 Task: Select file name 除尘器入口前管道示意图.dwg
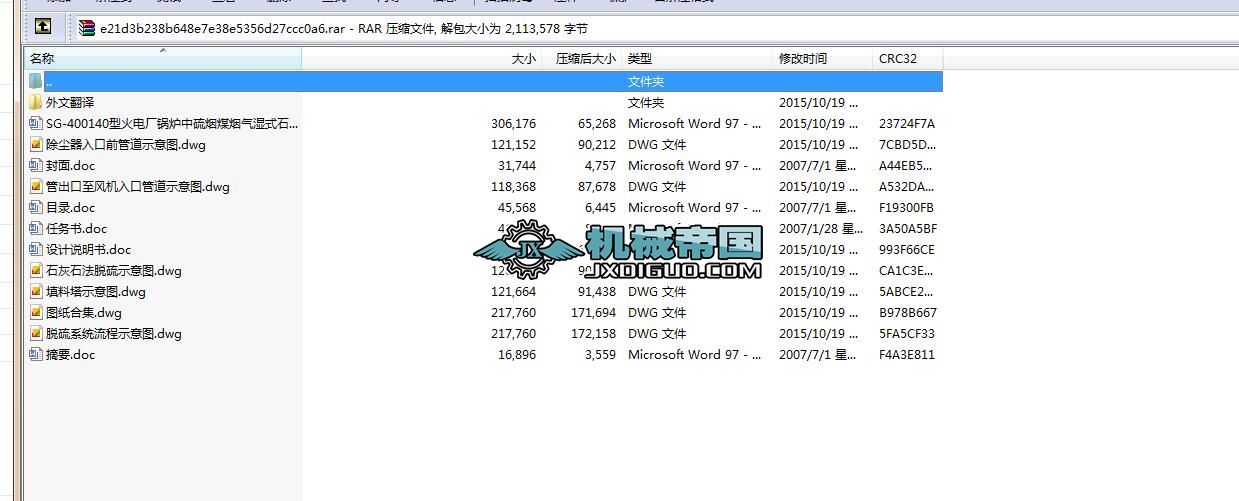(x=126, y=144)
